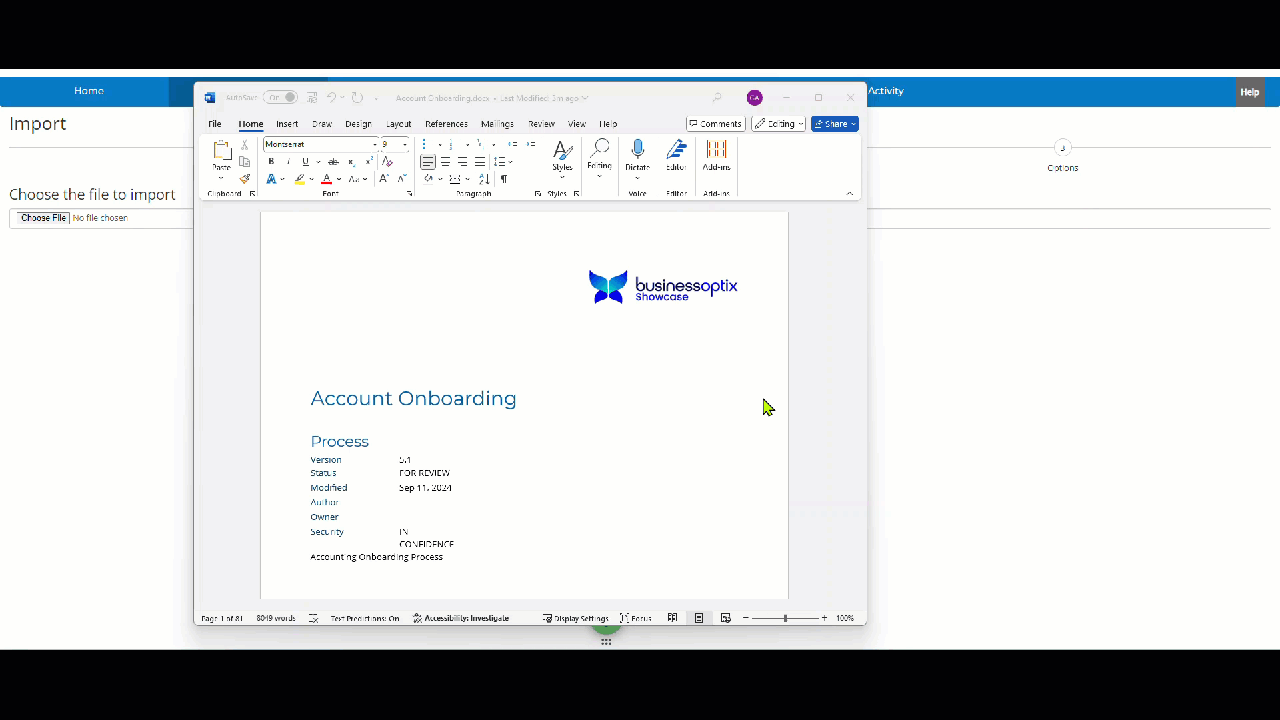This screenshot has height=720, width=1280.
Task: Switch to the Insert ribbon tab
Action: click(287, 124)
